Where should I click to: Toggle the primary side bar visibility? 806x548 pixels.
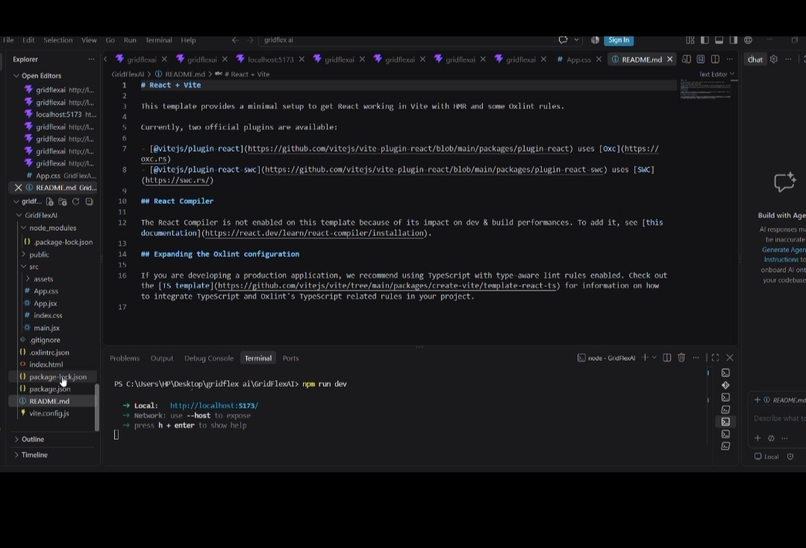pos(705,40)
